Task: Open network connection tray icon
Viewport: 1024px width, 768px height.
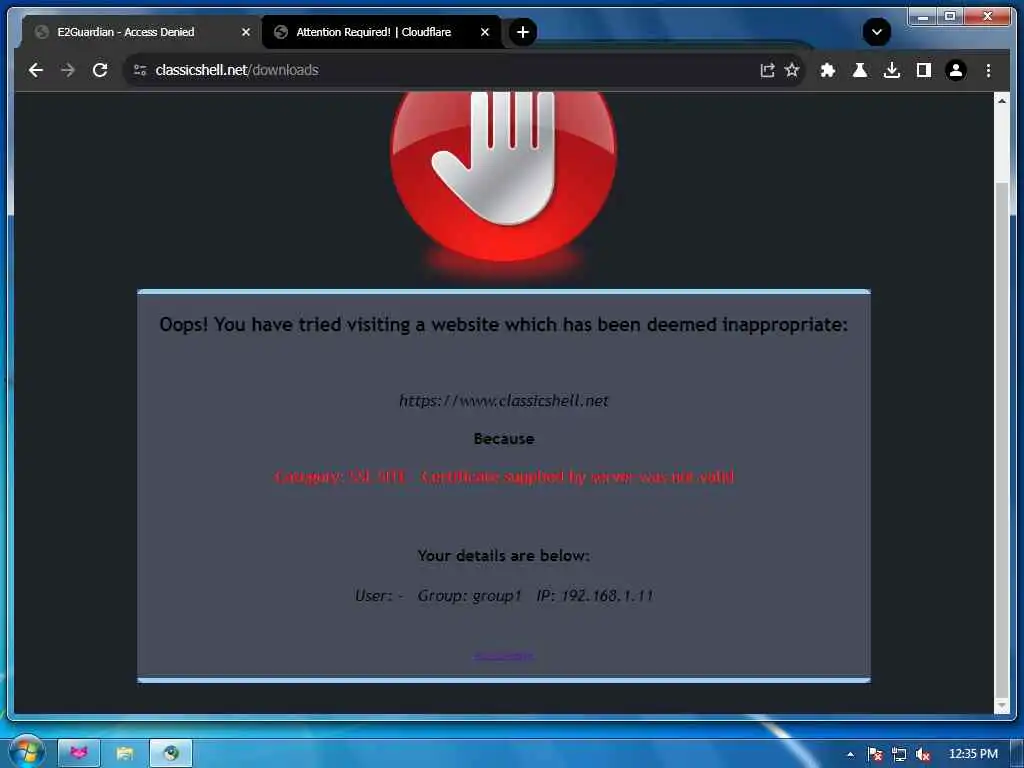Action: click(x=899, y=754)
